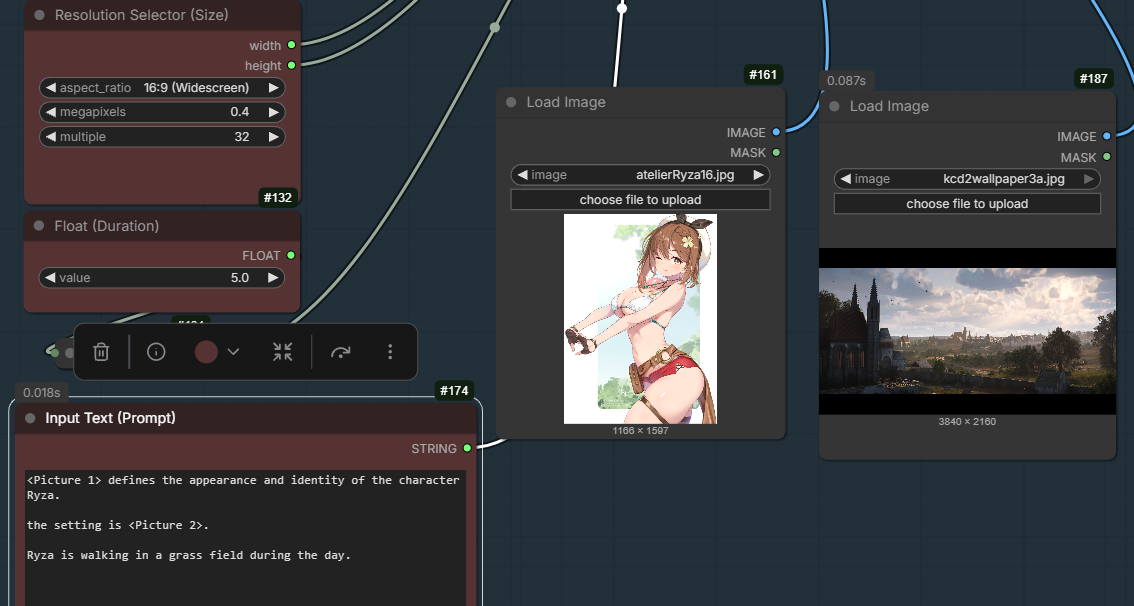Click the #161 node badge

(763, 74)
